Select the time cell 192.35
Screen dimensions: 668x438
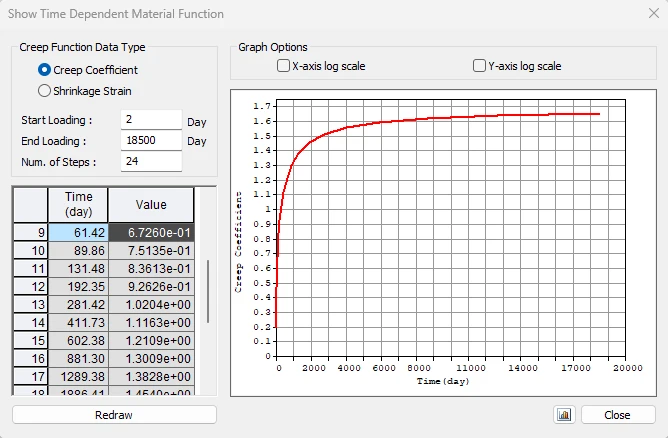pos(78,286)
